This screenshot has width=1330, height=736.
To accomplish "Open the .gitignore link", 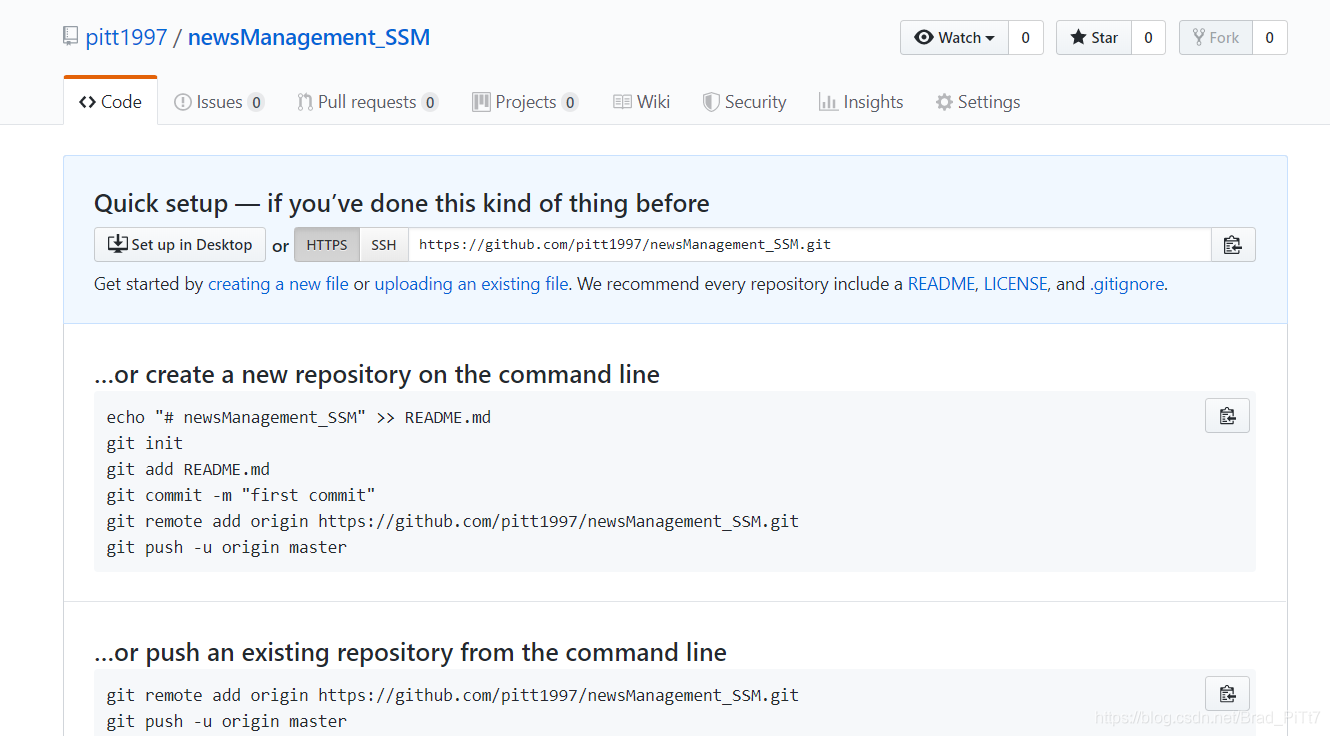I will coord(1127,284).
